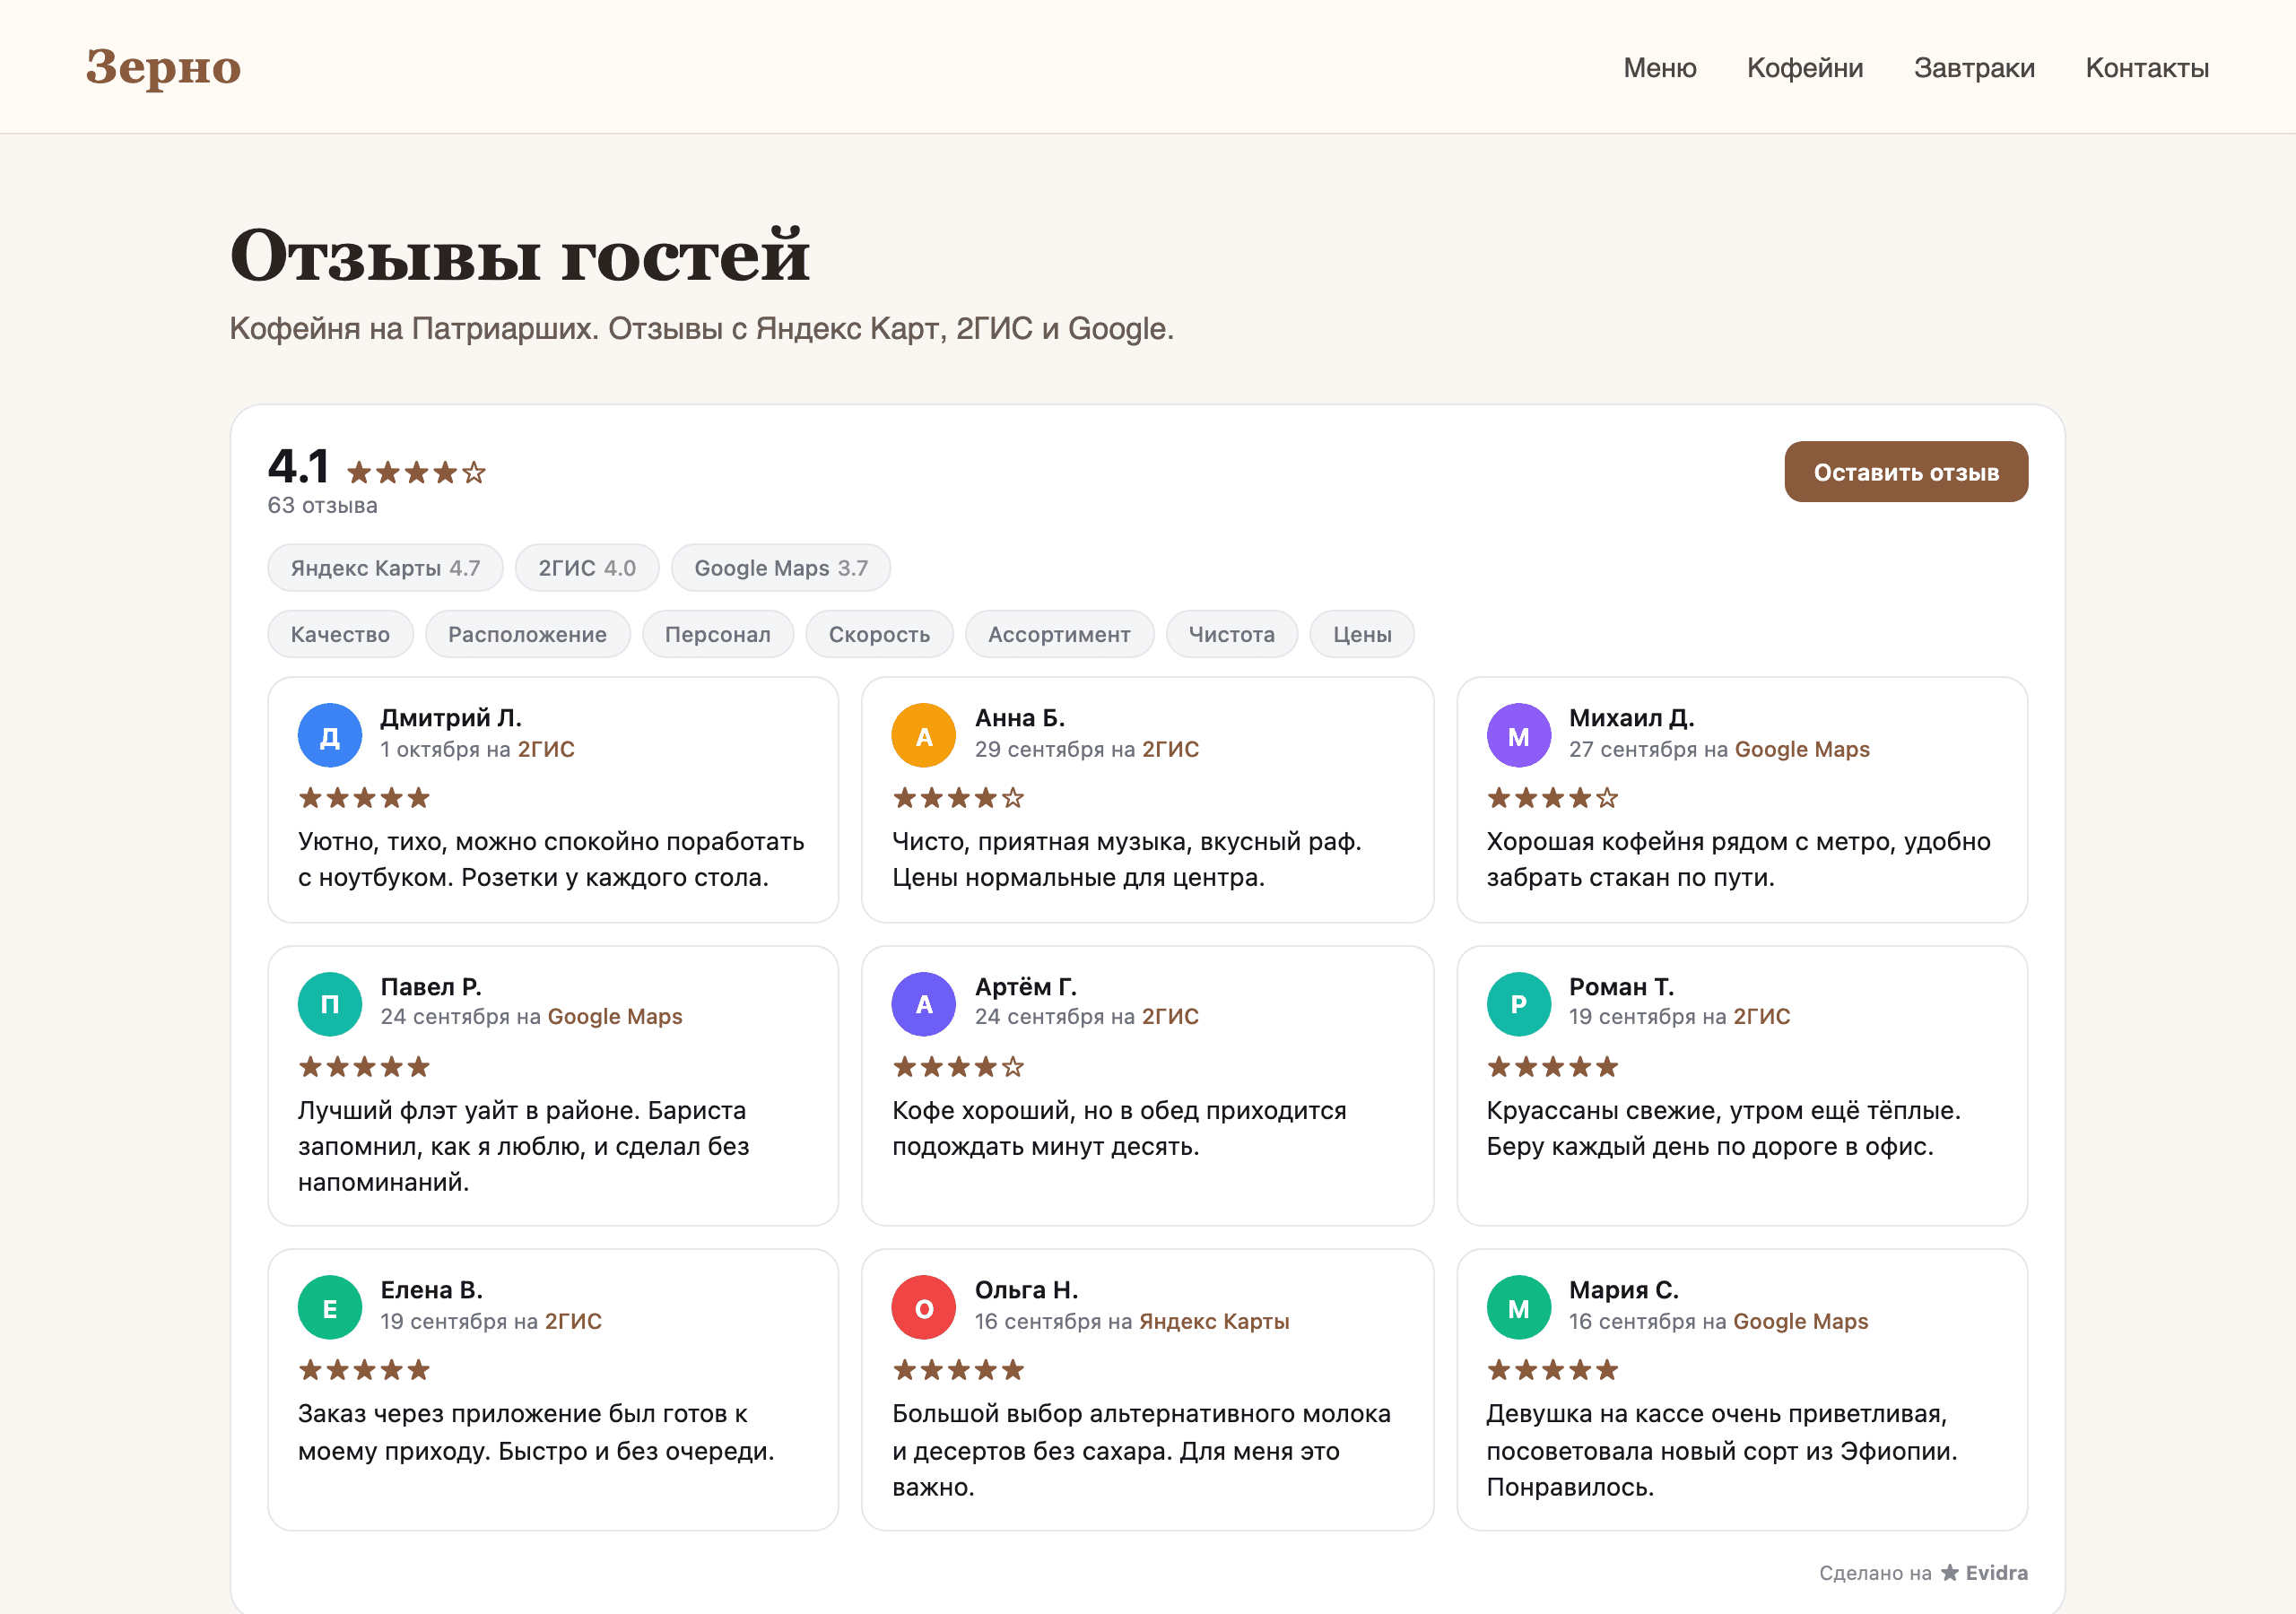The image size is (2296, 1614).
Task: Click the Evidra star logo icon
Action: coord(1949,1573)
